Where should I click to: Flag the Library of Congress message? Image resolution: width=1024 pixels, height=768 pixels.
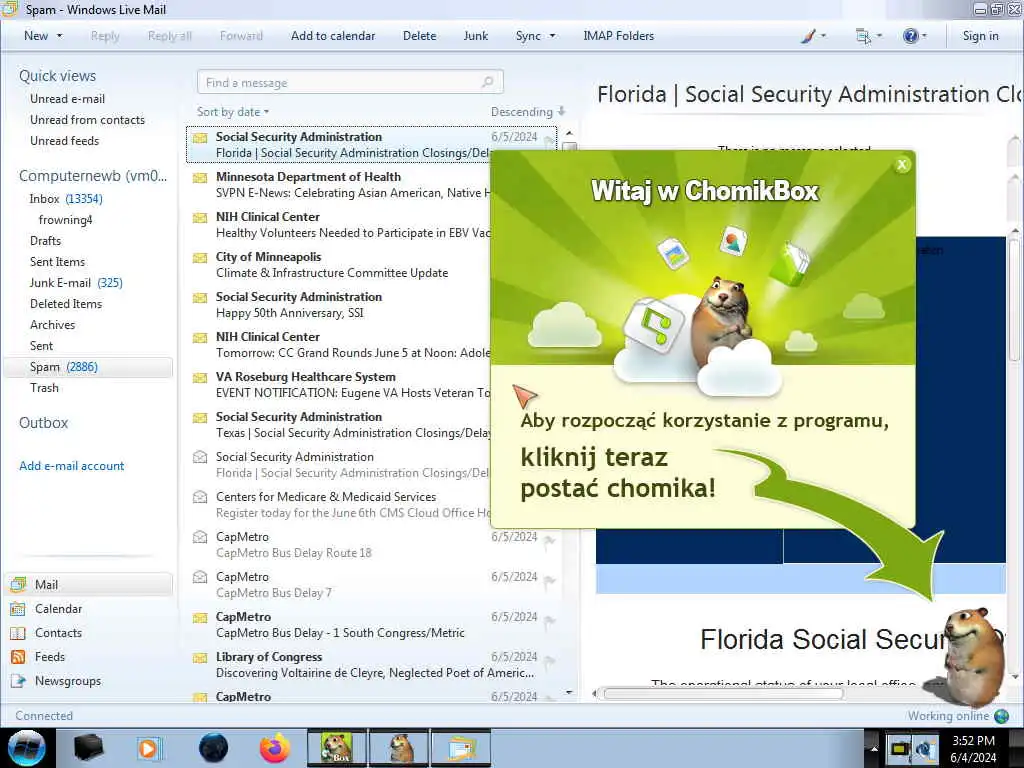[550, 660]
